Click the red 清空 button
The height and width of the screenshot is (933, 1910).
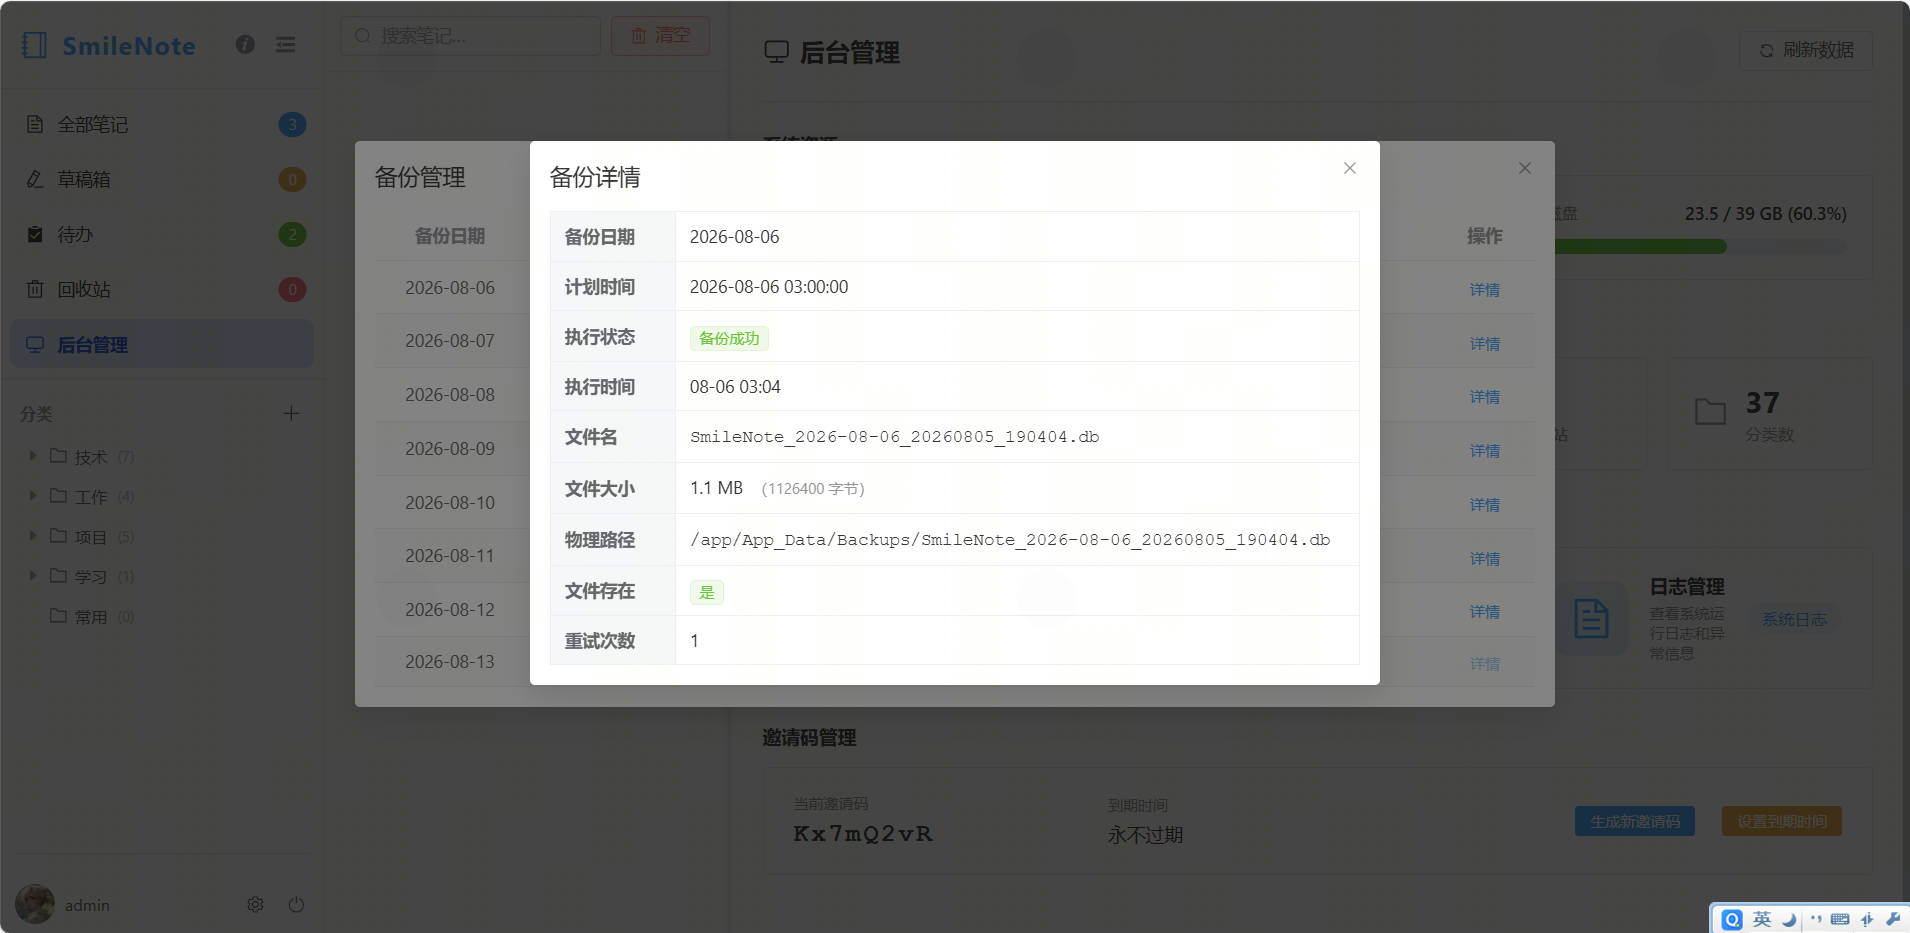pos(660,36)
